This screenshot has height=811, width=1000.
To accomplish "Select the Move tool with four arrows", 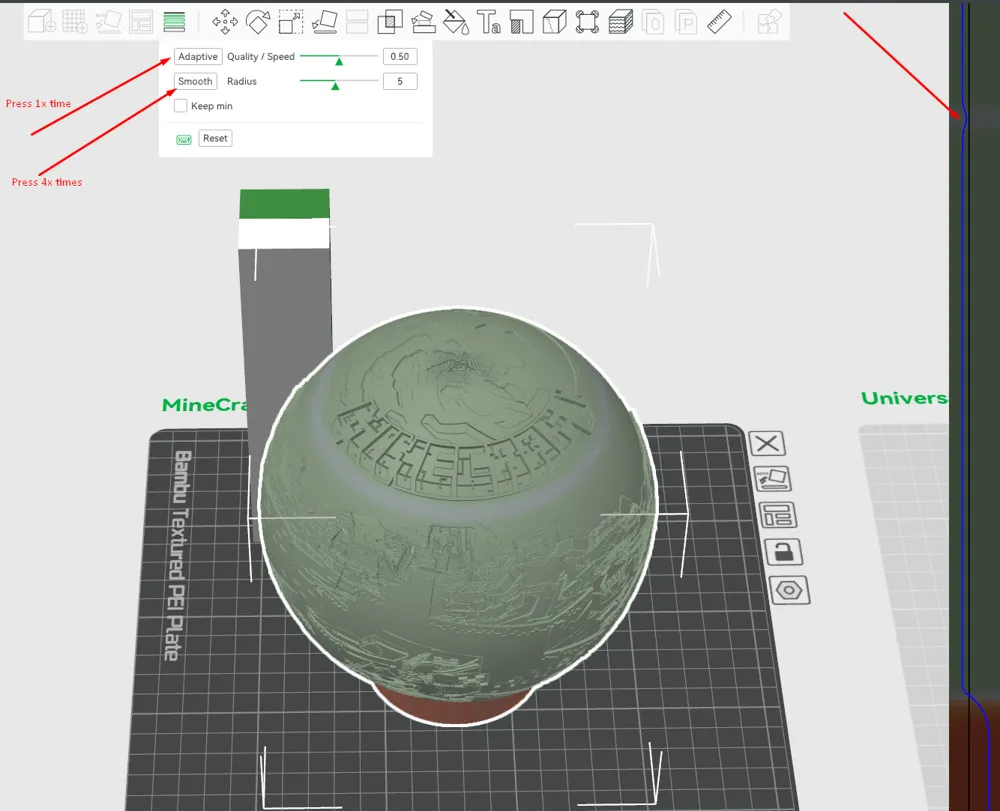I will (x=225, y=22).
